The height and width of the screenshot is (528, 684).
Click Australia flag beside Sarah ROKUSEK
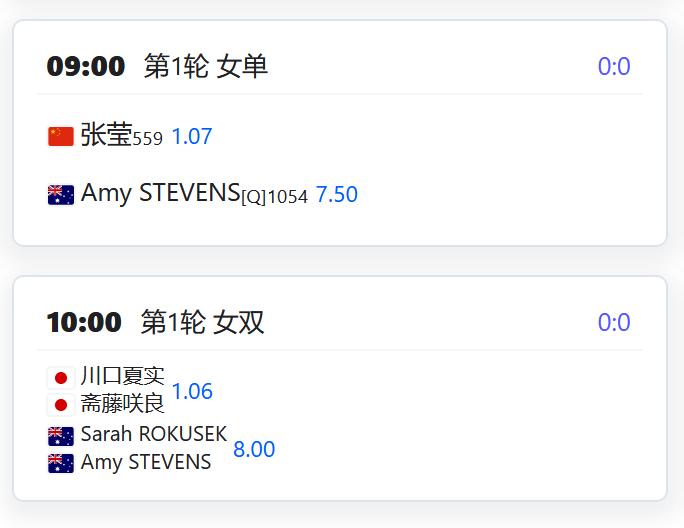61,436
